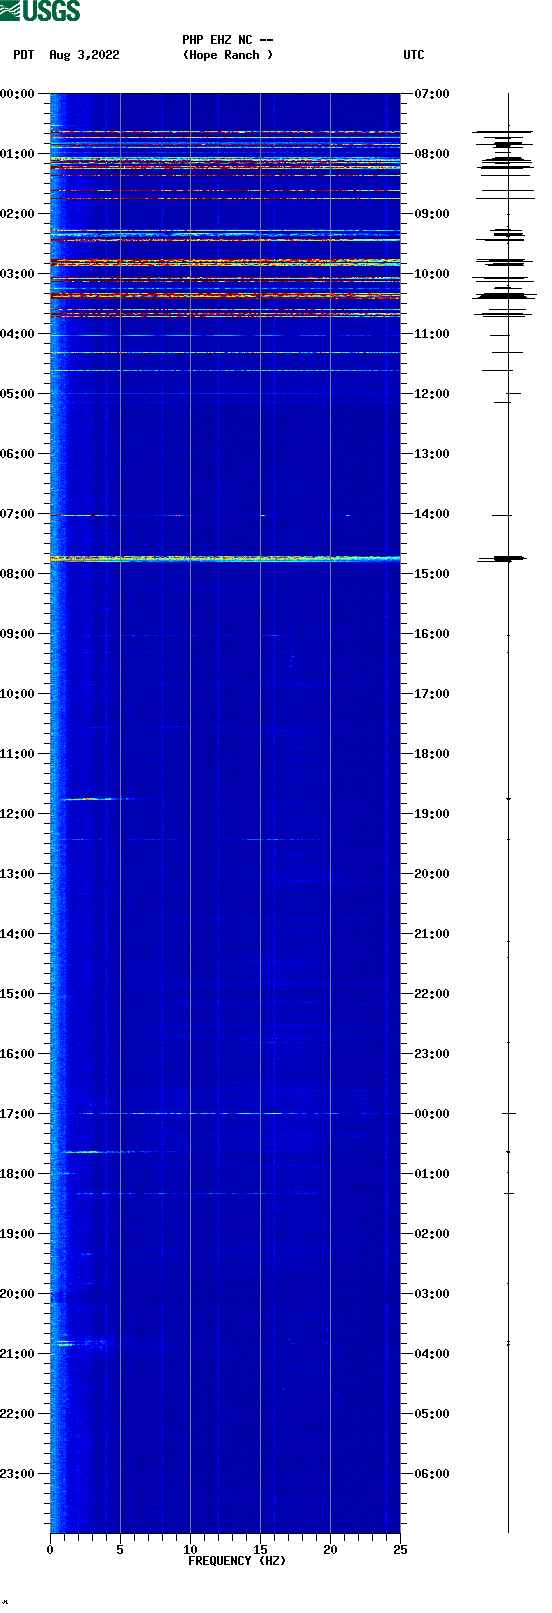Click the '(Hope Ranch )' station name

click(x=228, y=55)
